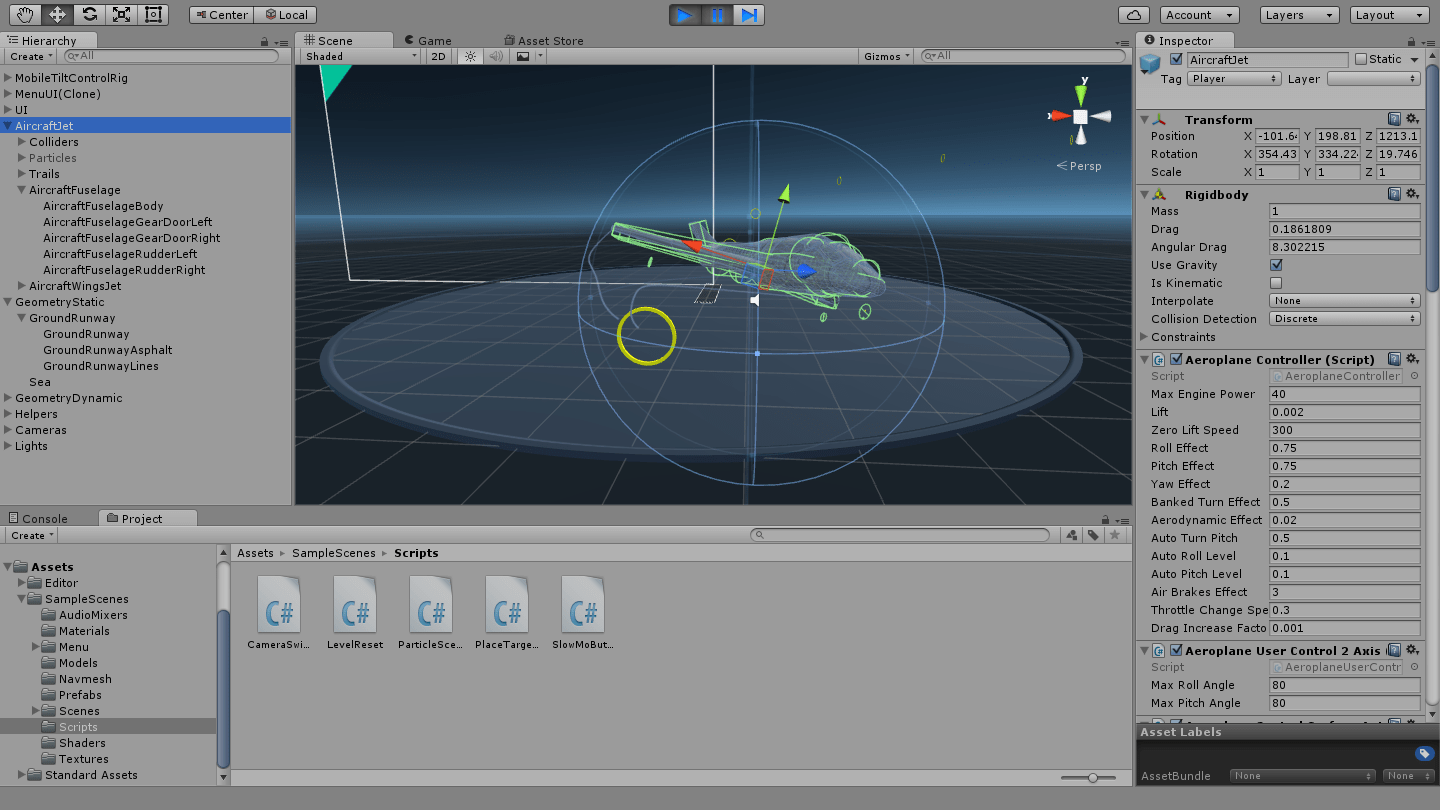Enable the Is Kinematic checkbox

[1275, 282]
